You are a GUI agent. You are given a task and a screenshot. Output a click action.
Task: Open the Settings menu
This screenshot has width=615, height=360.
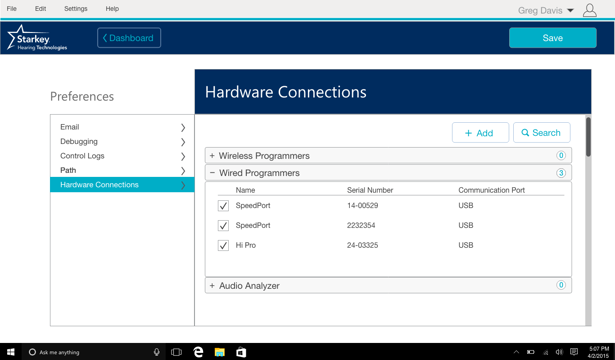tap(76, 9)
